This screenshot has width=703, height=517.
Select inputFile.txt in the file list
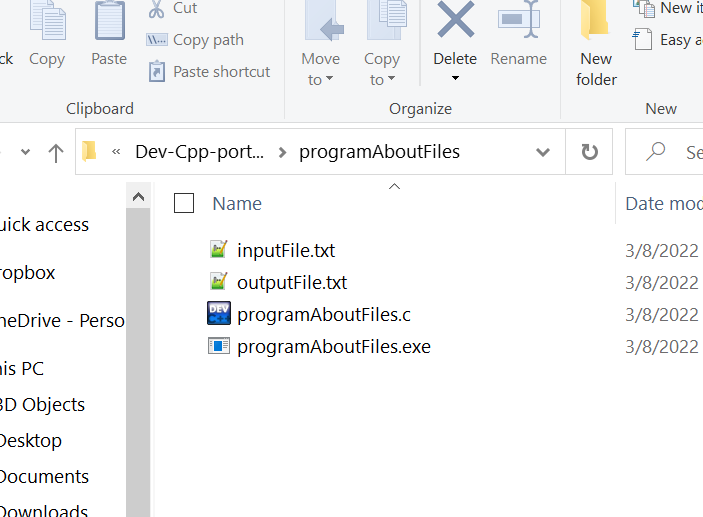click(x=285, y=251)
